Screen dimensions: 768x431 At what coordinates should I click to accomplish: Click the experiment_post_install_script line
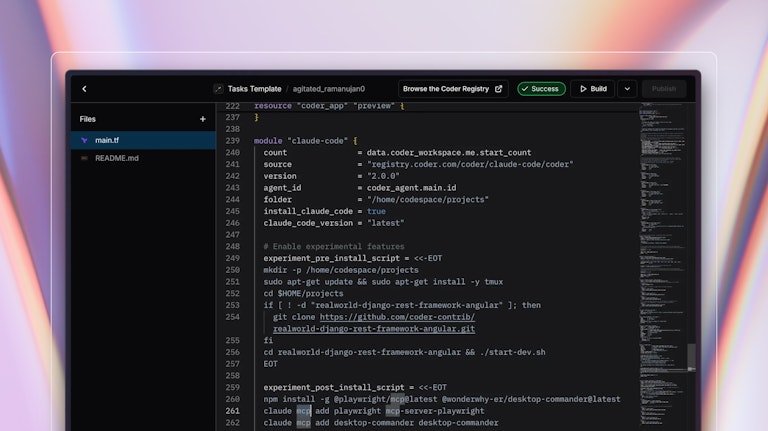pos(355,387)
